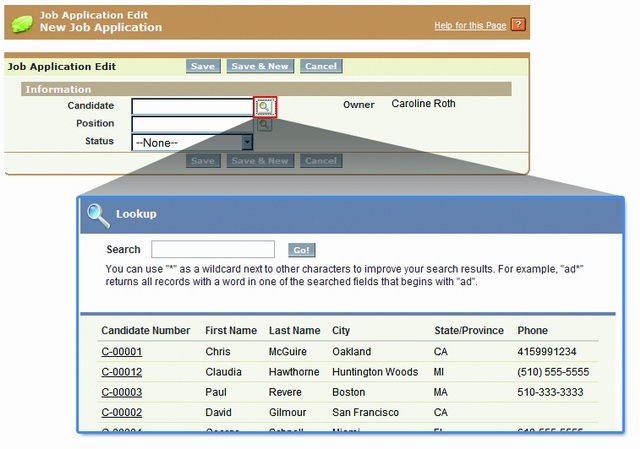Click the bottom Save button
This screenshot has width=640, height=449.
(203, 161)
